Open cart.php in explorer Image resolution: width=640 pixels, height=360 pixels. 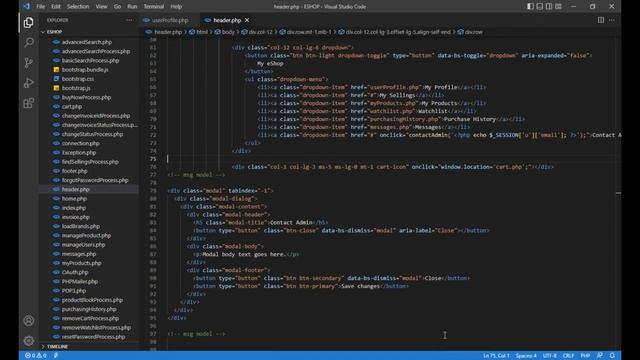point(71,107)
